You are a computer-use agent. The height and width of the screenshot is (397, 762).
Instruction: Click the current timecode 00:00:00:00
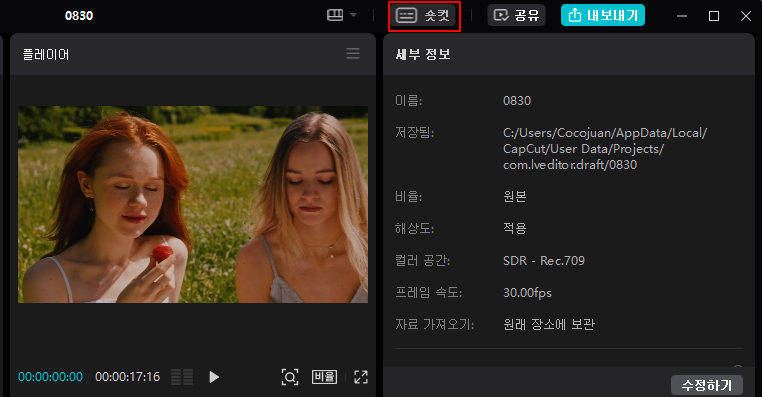(51, 377)
